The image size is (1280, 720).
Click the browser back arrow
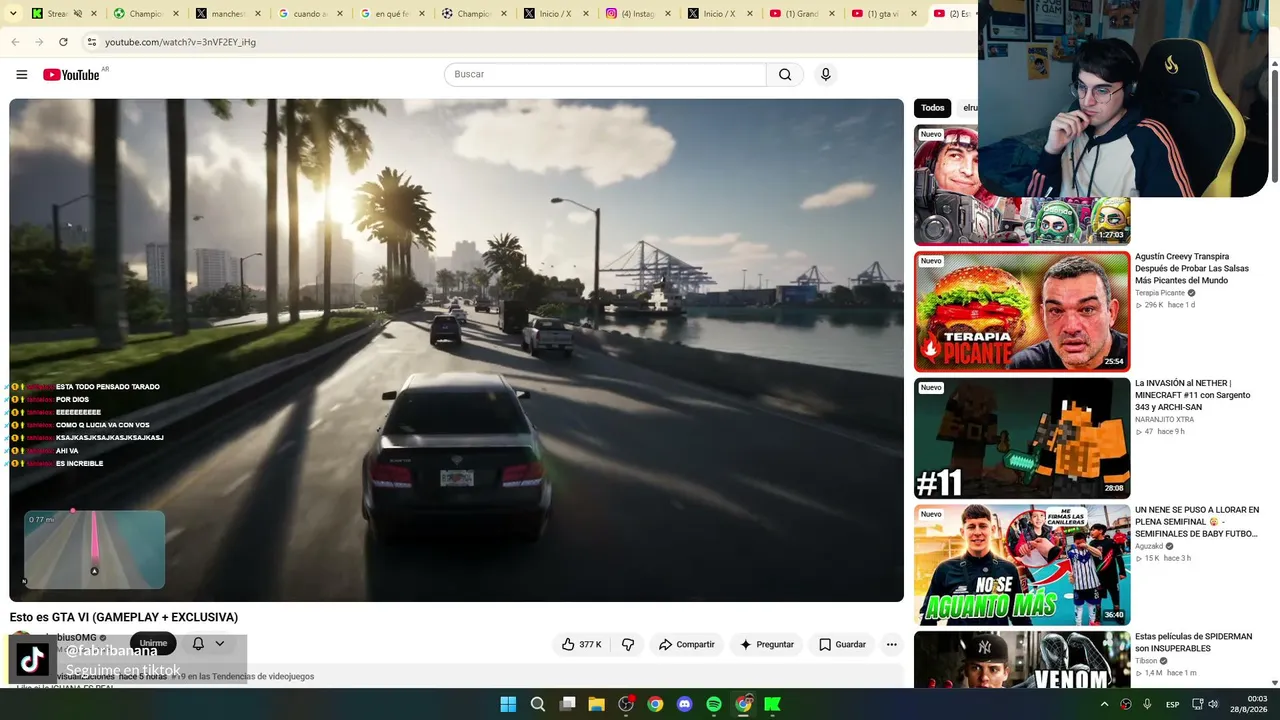[15, 42]
